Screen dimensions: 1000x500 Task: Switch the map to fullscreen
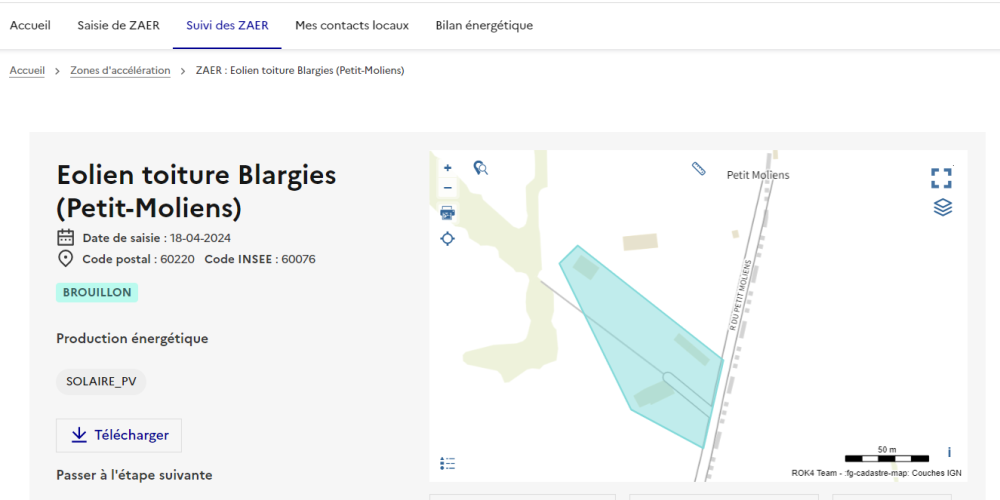pyautogui.click(x=941, y=178)
